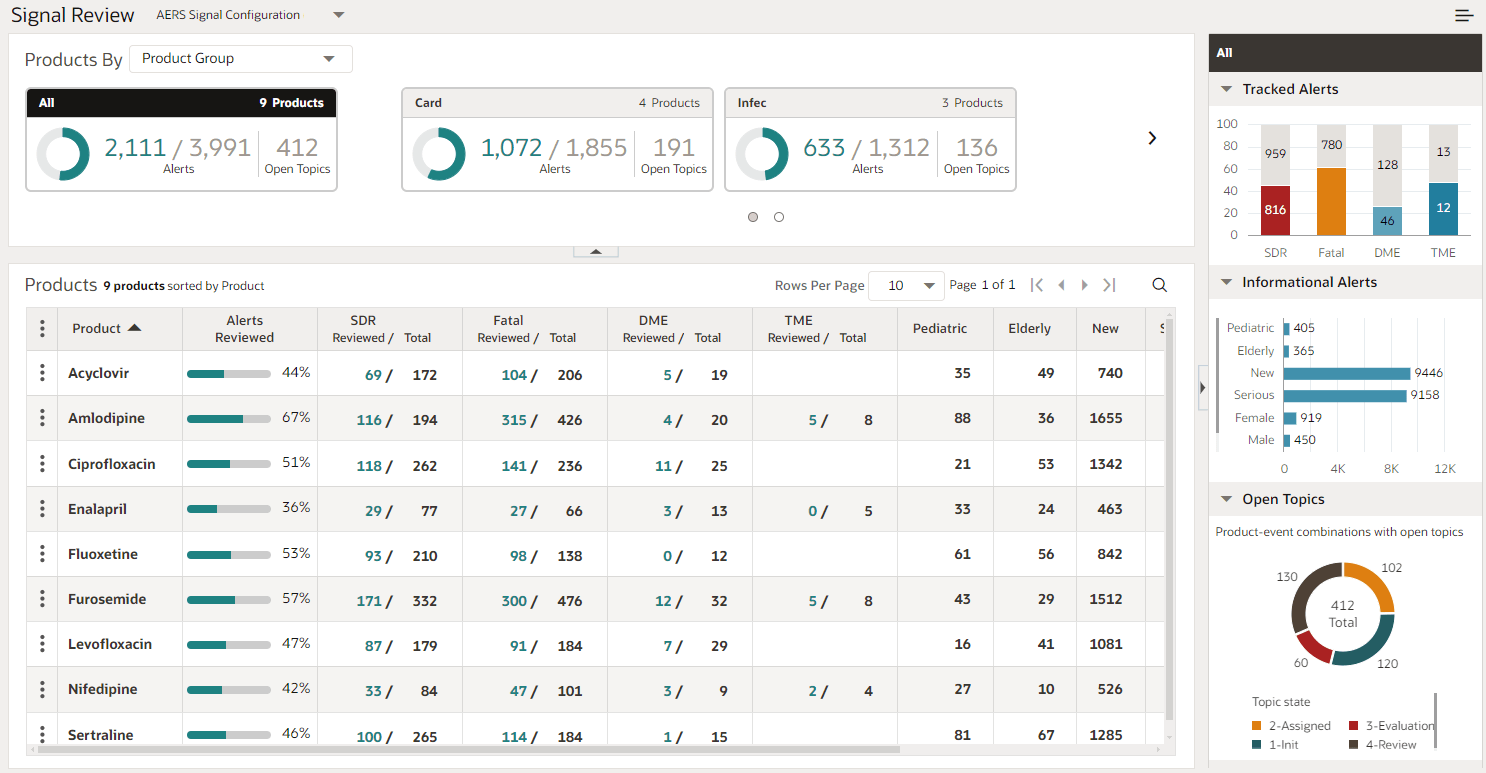Click Enalapril's Alerts Reviewed progress bar

coord(228,508)
